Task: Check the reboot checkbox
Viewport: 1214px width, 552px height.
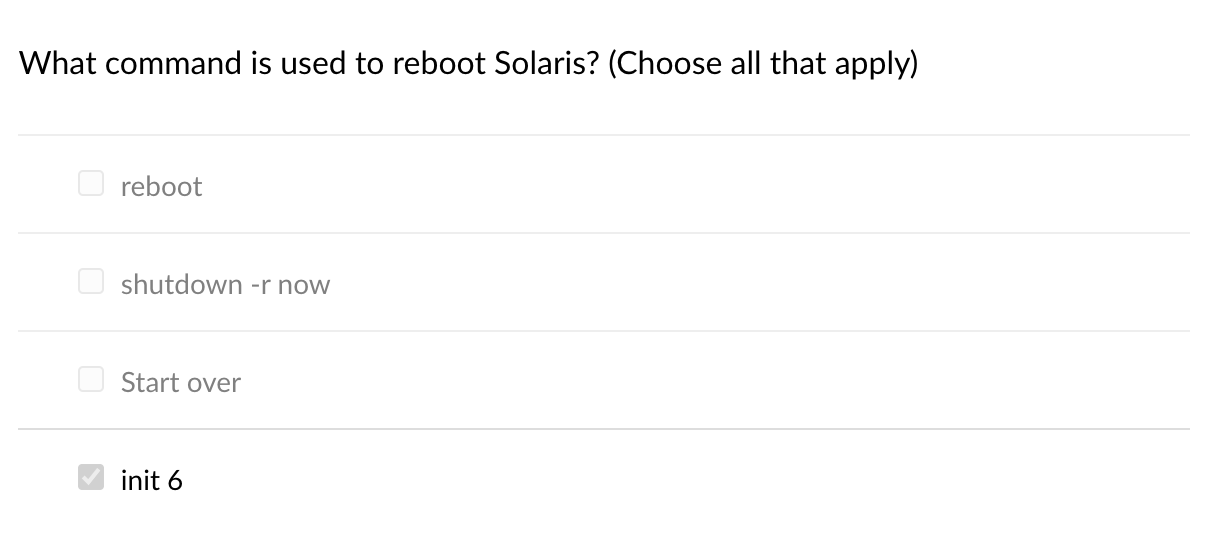Action: tap(91, 184)
